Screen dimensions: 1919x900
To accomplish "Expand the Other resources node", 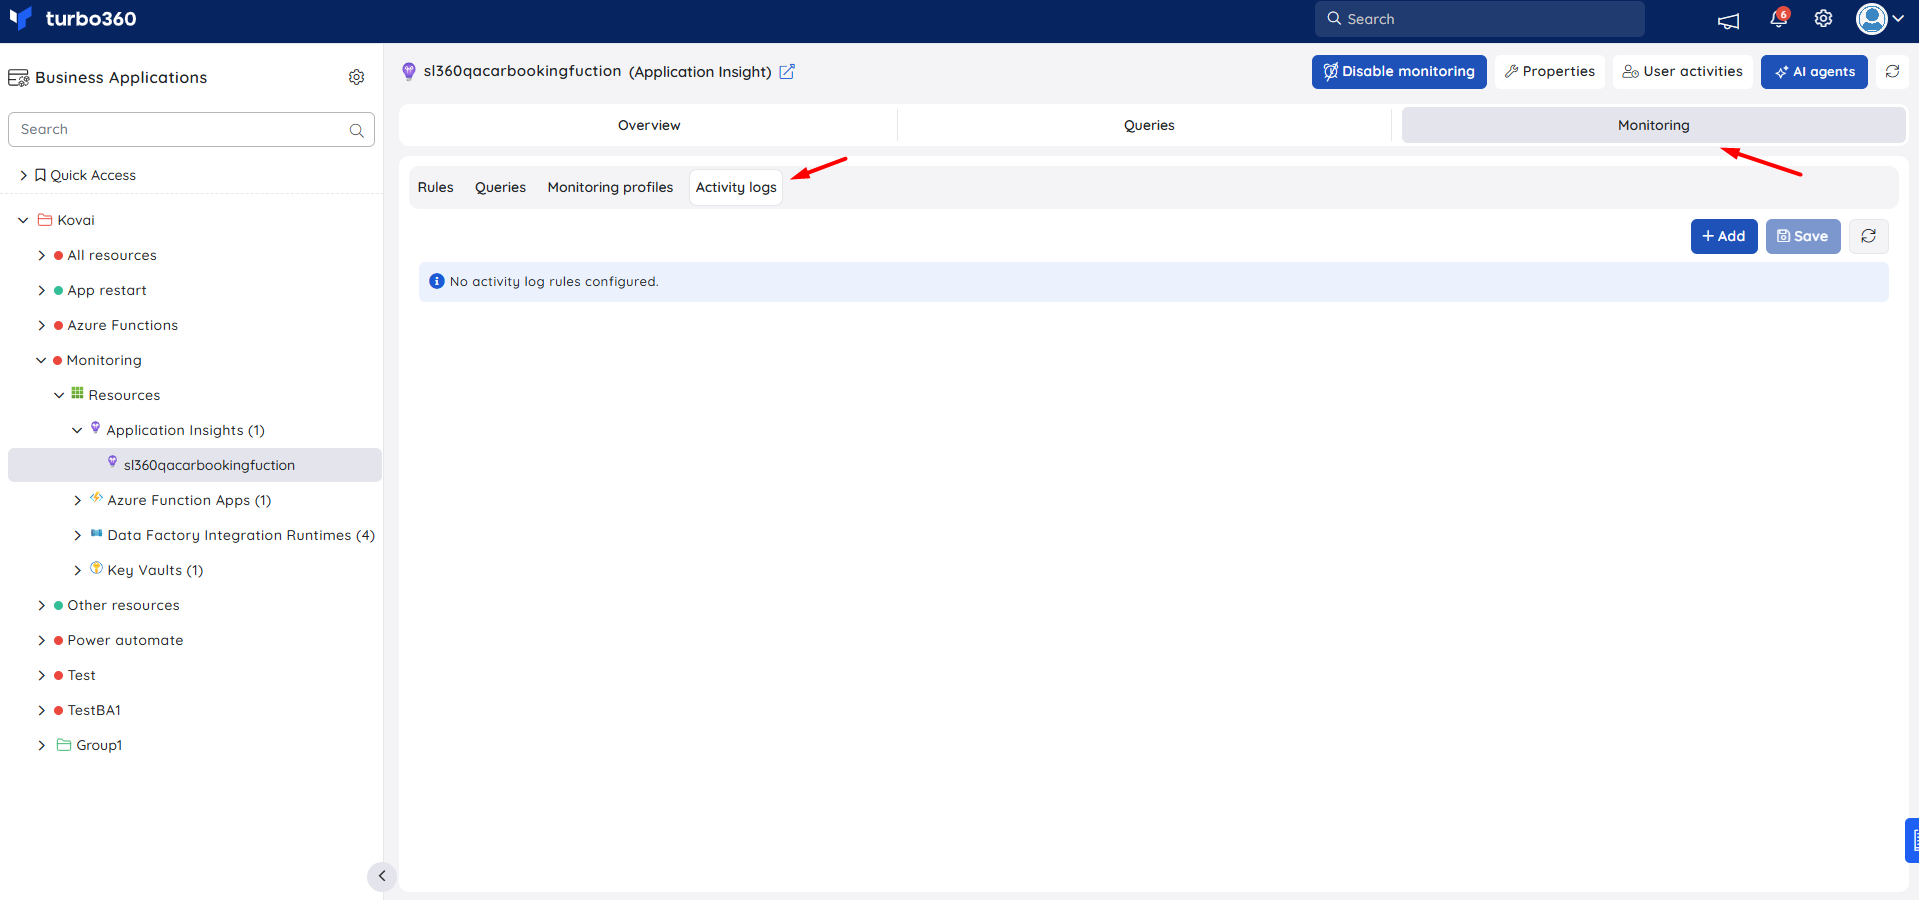I will click(x=42, y=606).
